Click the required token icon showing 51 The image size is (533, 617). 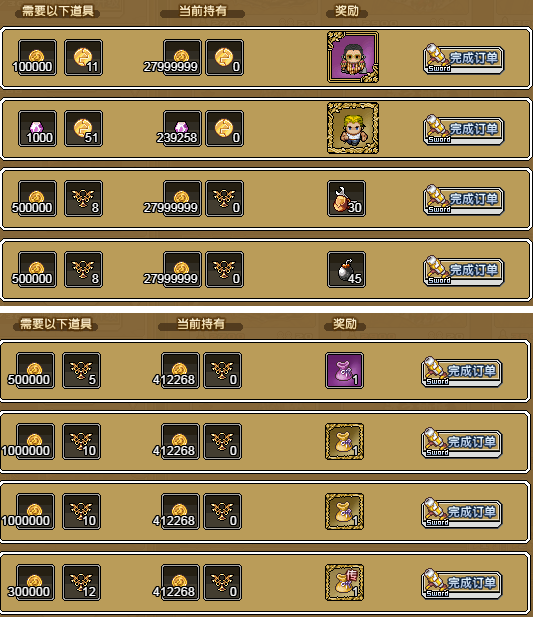tap(83, 128)
